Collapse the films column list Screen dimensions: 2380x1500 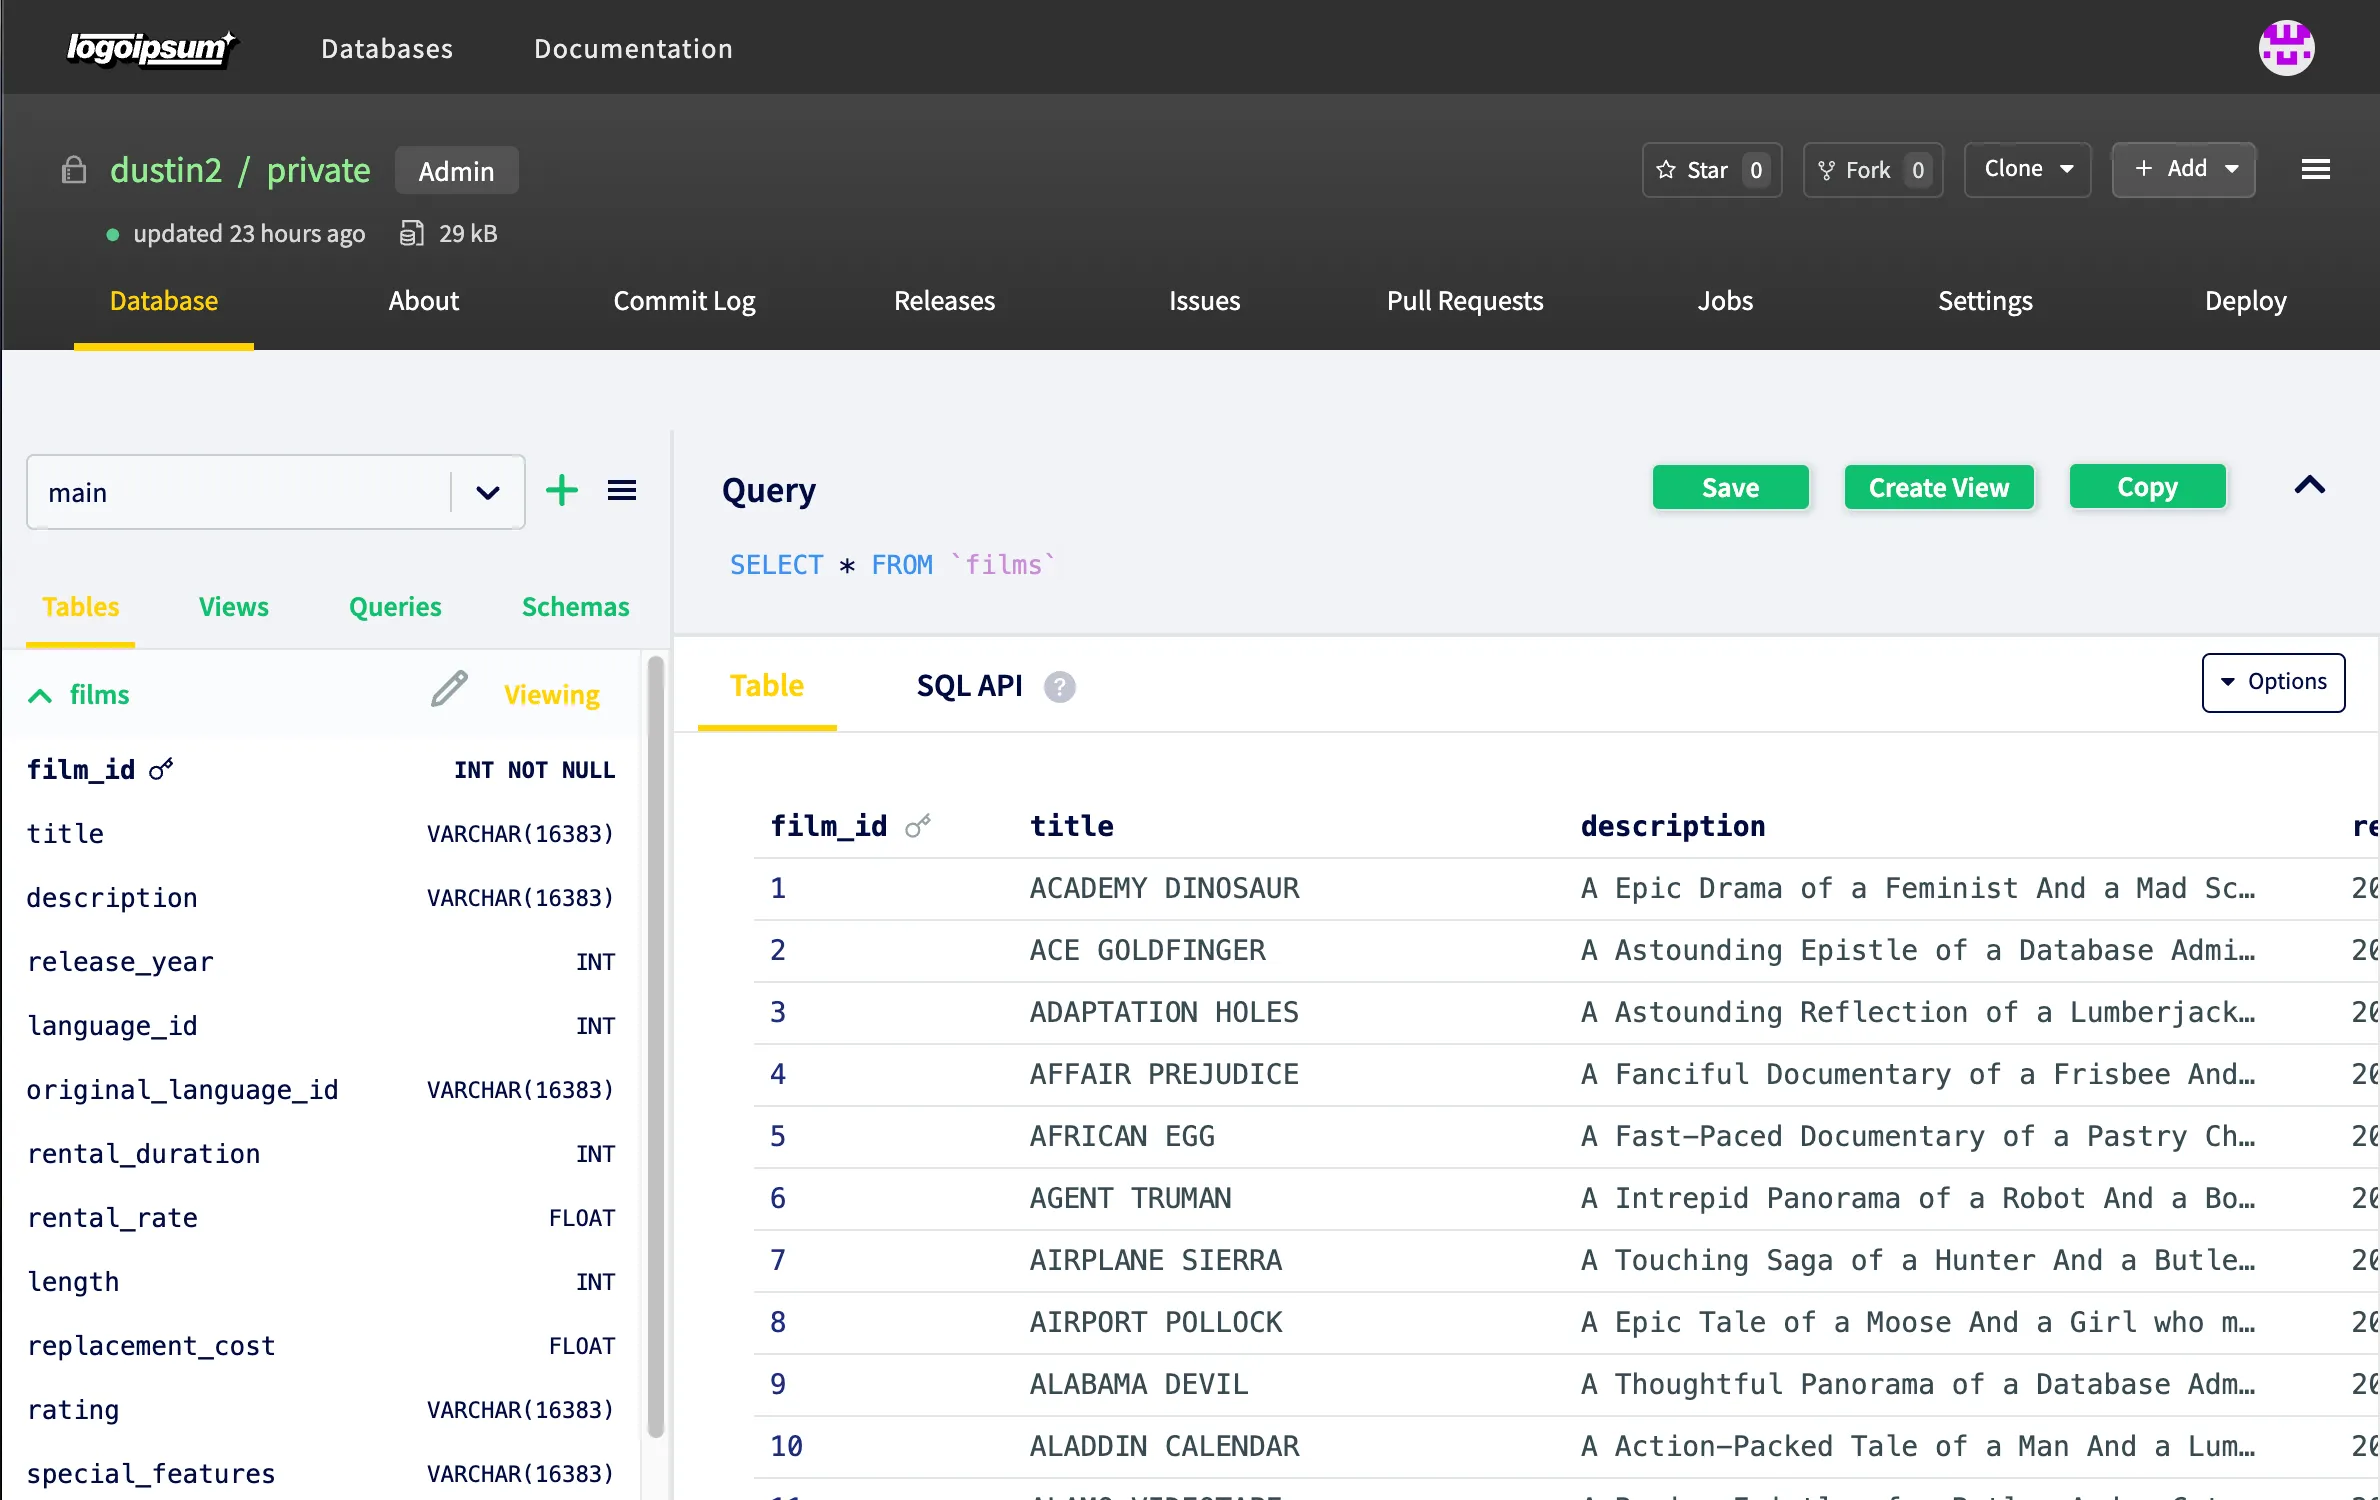coord(40,695)
